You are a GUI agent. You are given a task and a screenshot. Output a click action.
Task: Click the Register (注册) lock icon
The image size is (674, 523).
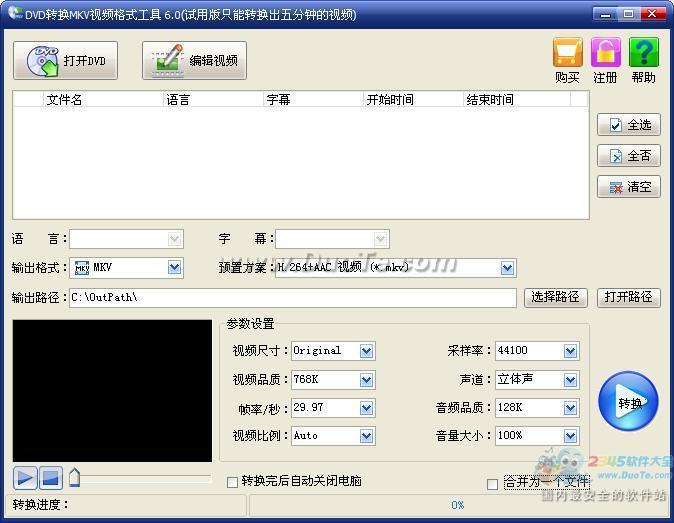click(x=605, y=54)
